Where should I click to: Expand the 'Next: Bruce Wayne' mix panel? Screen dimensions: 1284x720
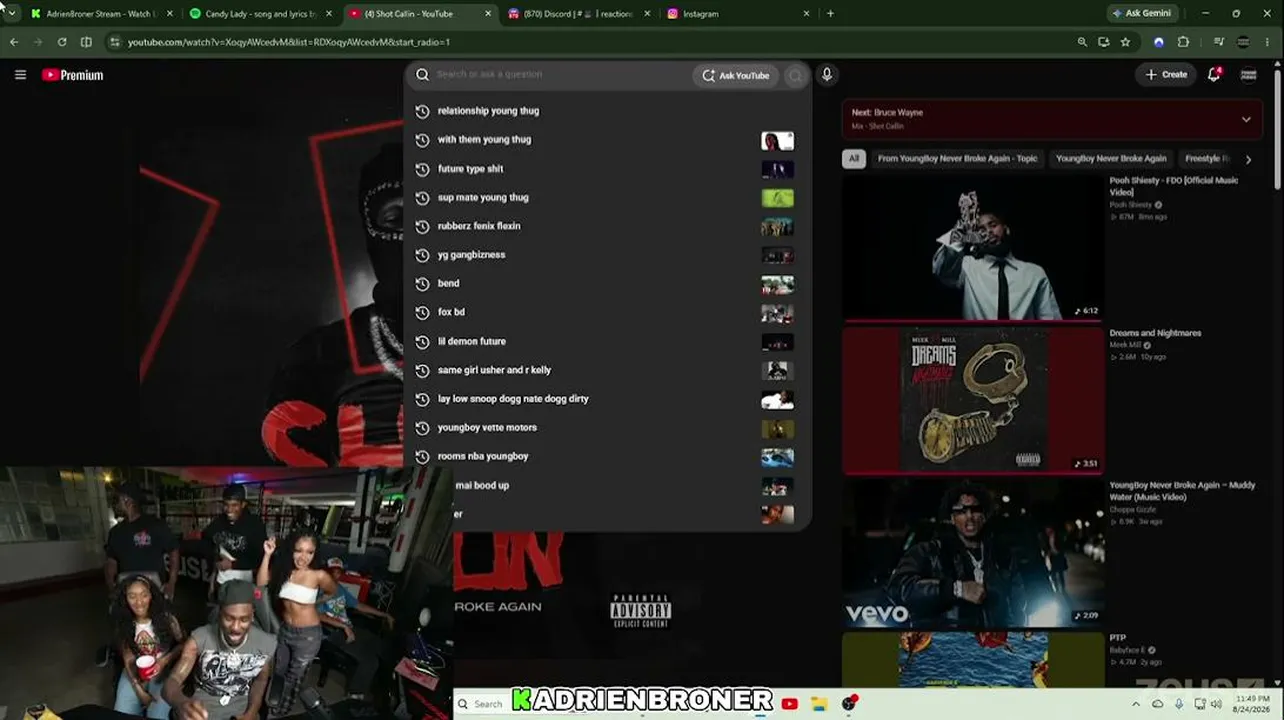tap(1246, 119)
